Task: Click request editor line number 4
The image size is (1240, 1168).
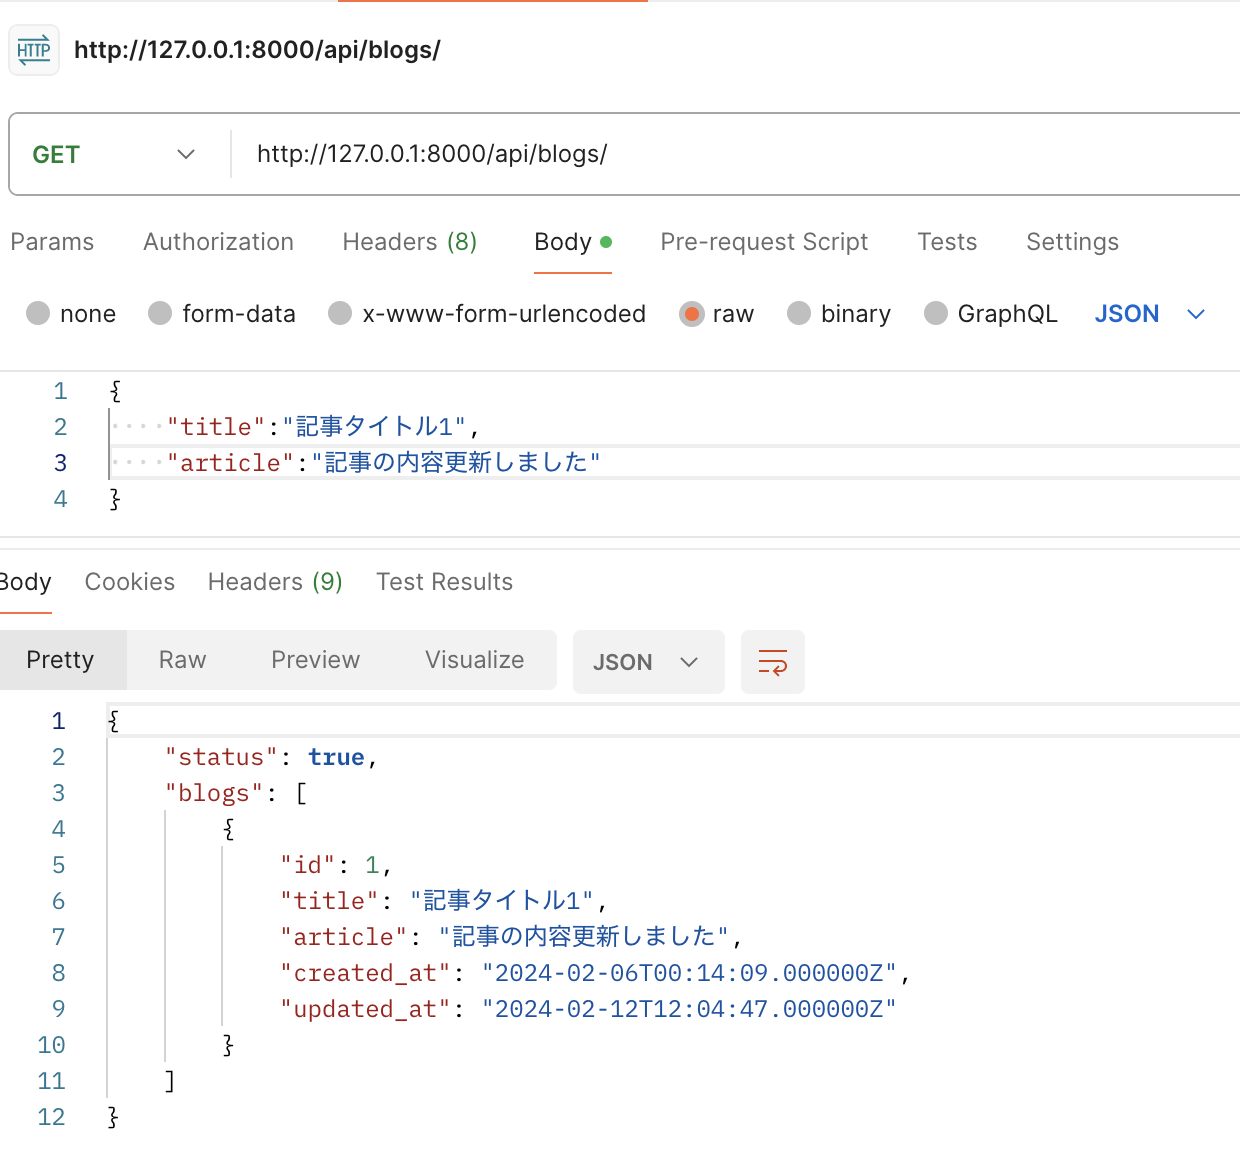Action: coord(60,499)
